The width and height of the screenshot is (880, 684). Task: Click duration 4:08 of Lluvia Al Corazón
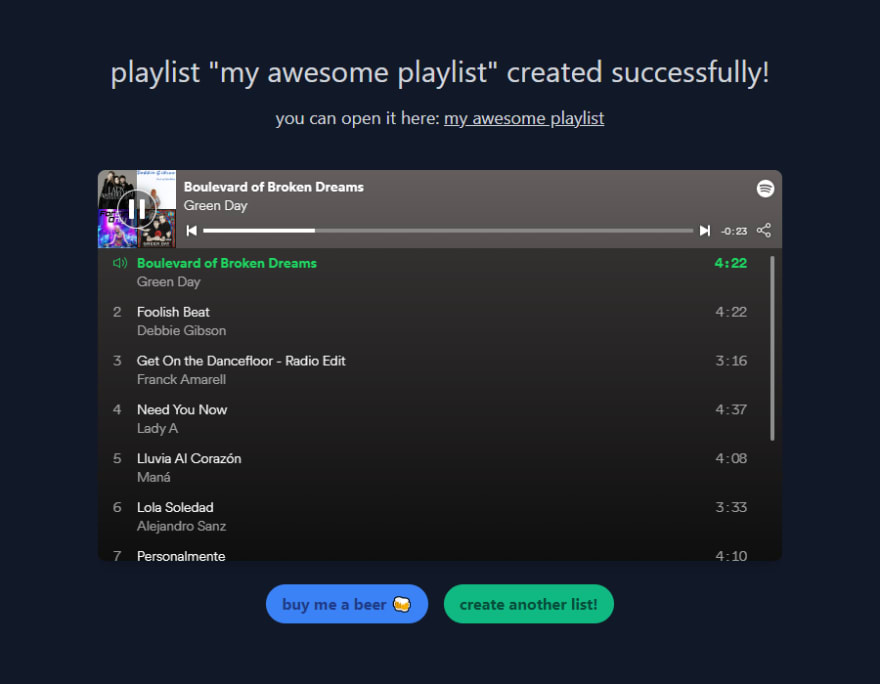pyautogui.click(x=731, y=458)
